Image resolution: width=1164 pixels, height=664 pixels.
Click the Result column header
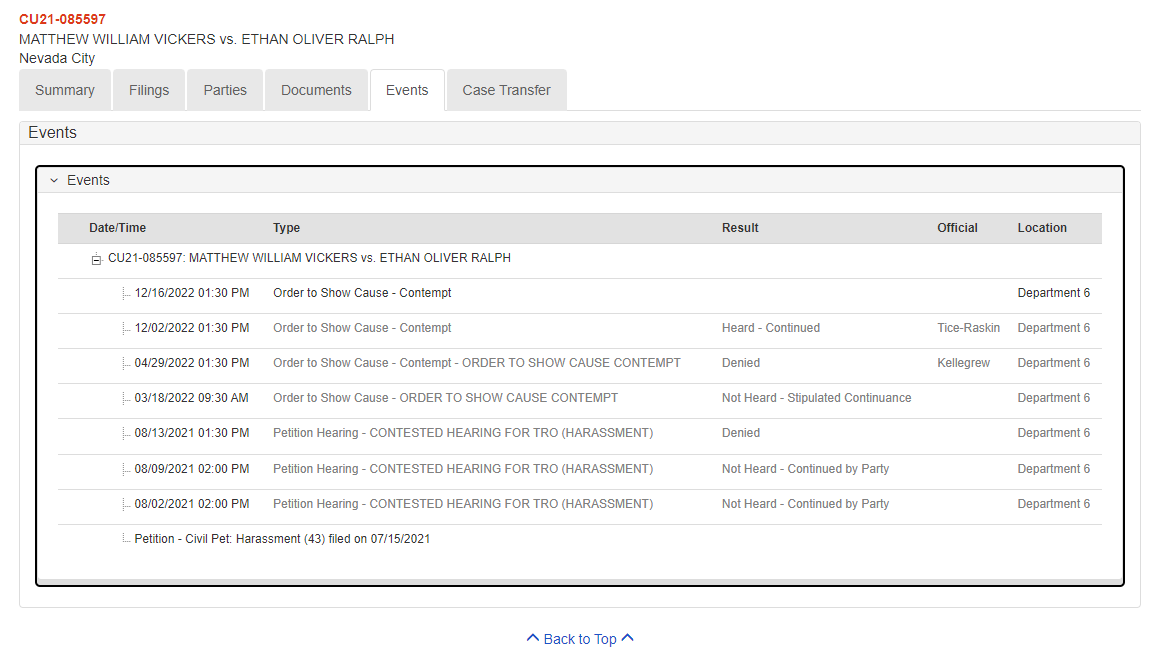(x=740, y=228)
